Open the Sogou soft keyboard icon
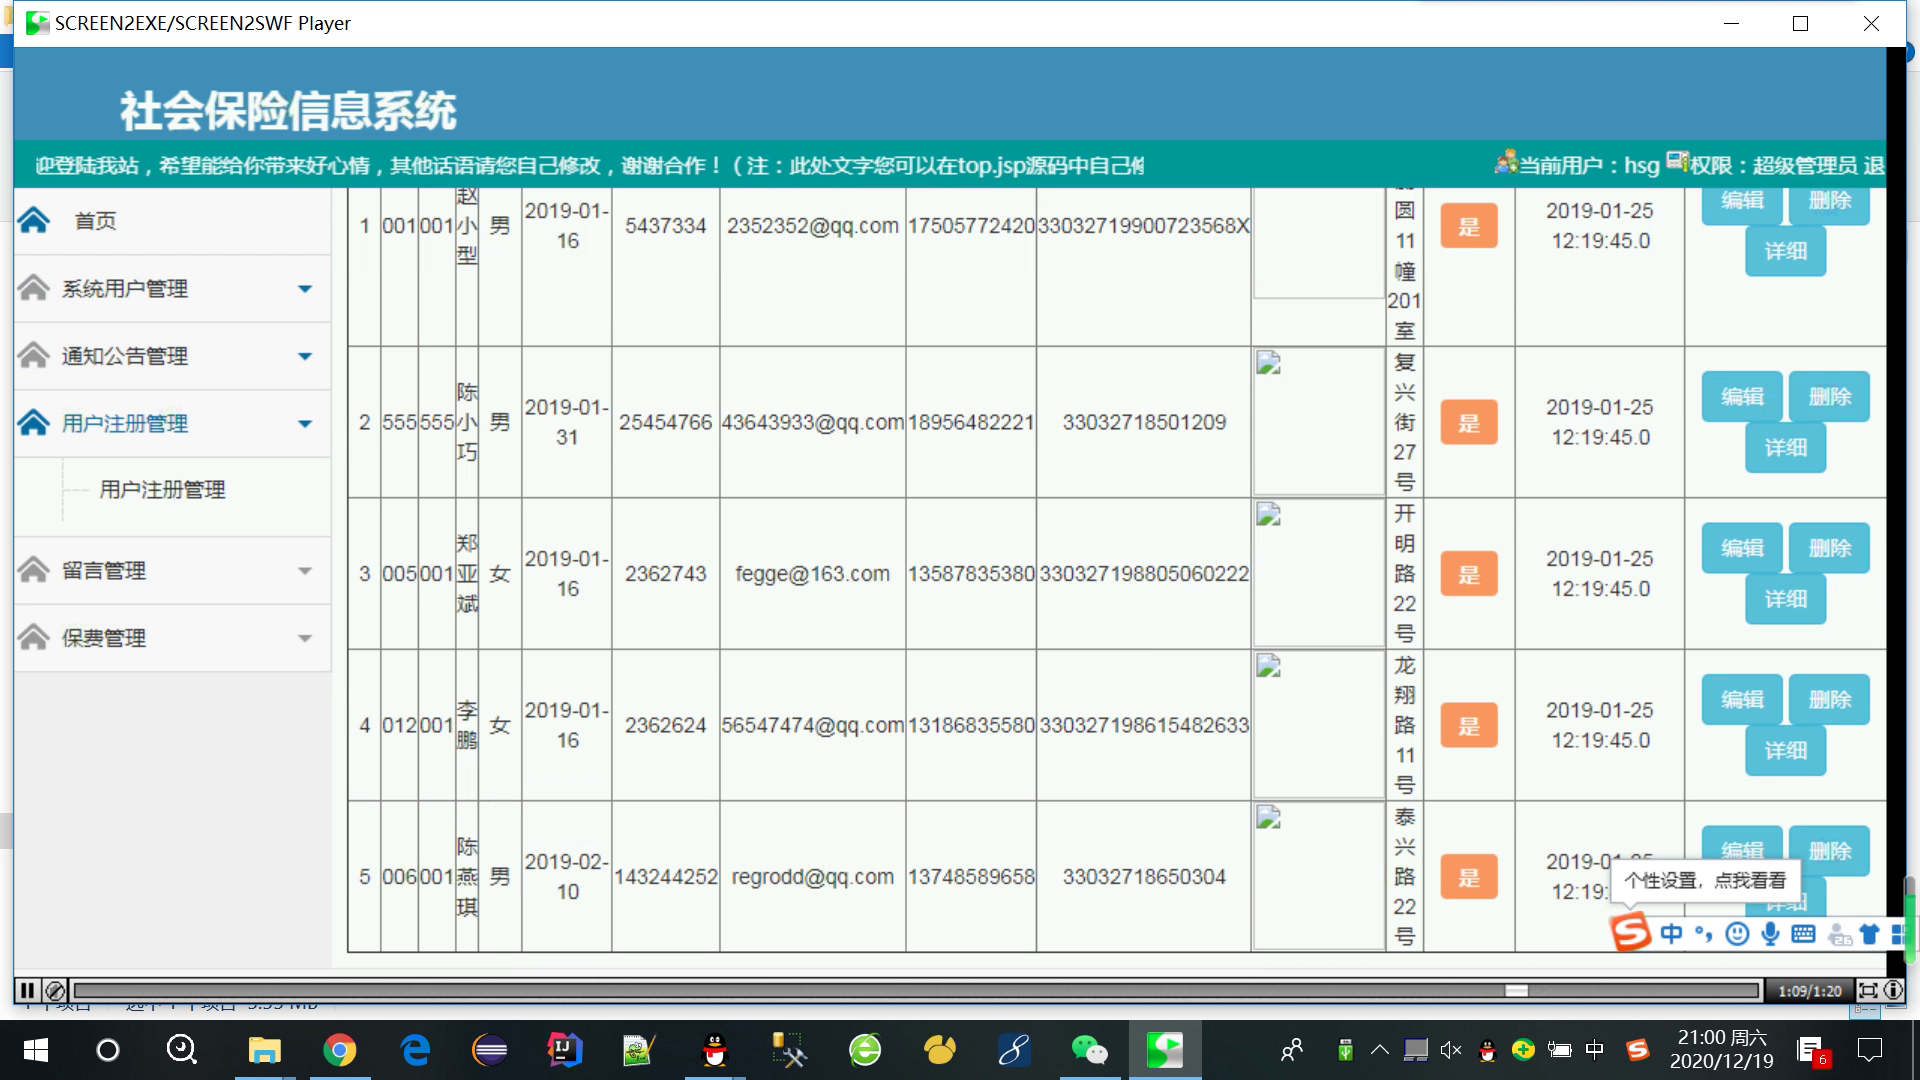The image size is (1920, 1080). (1804, 934)
